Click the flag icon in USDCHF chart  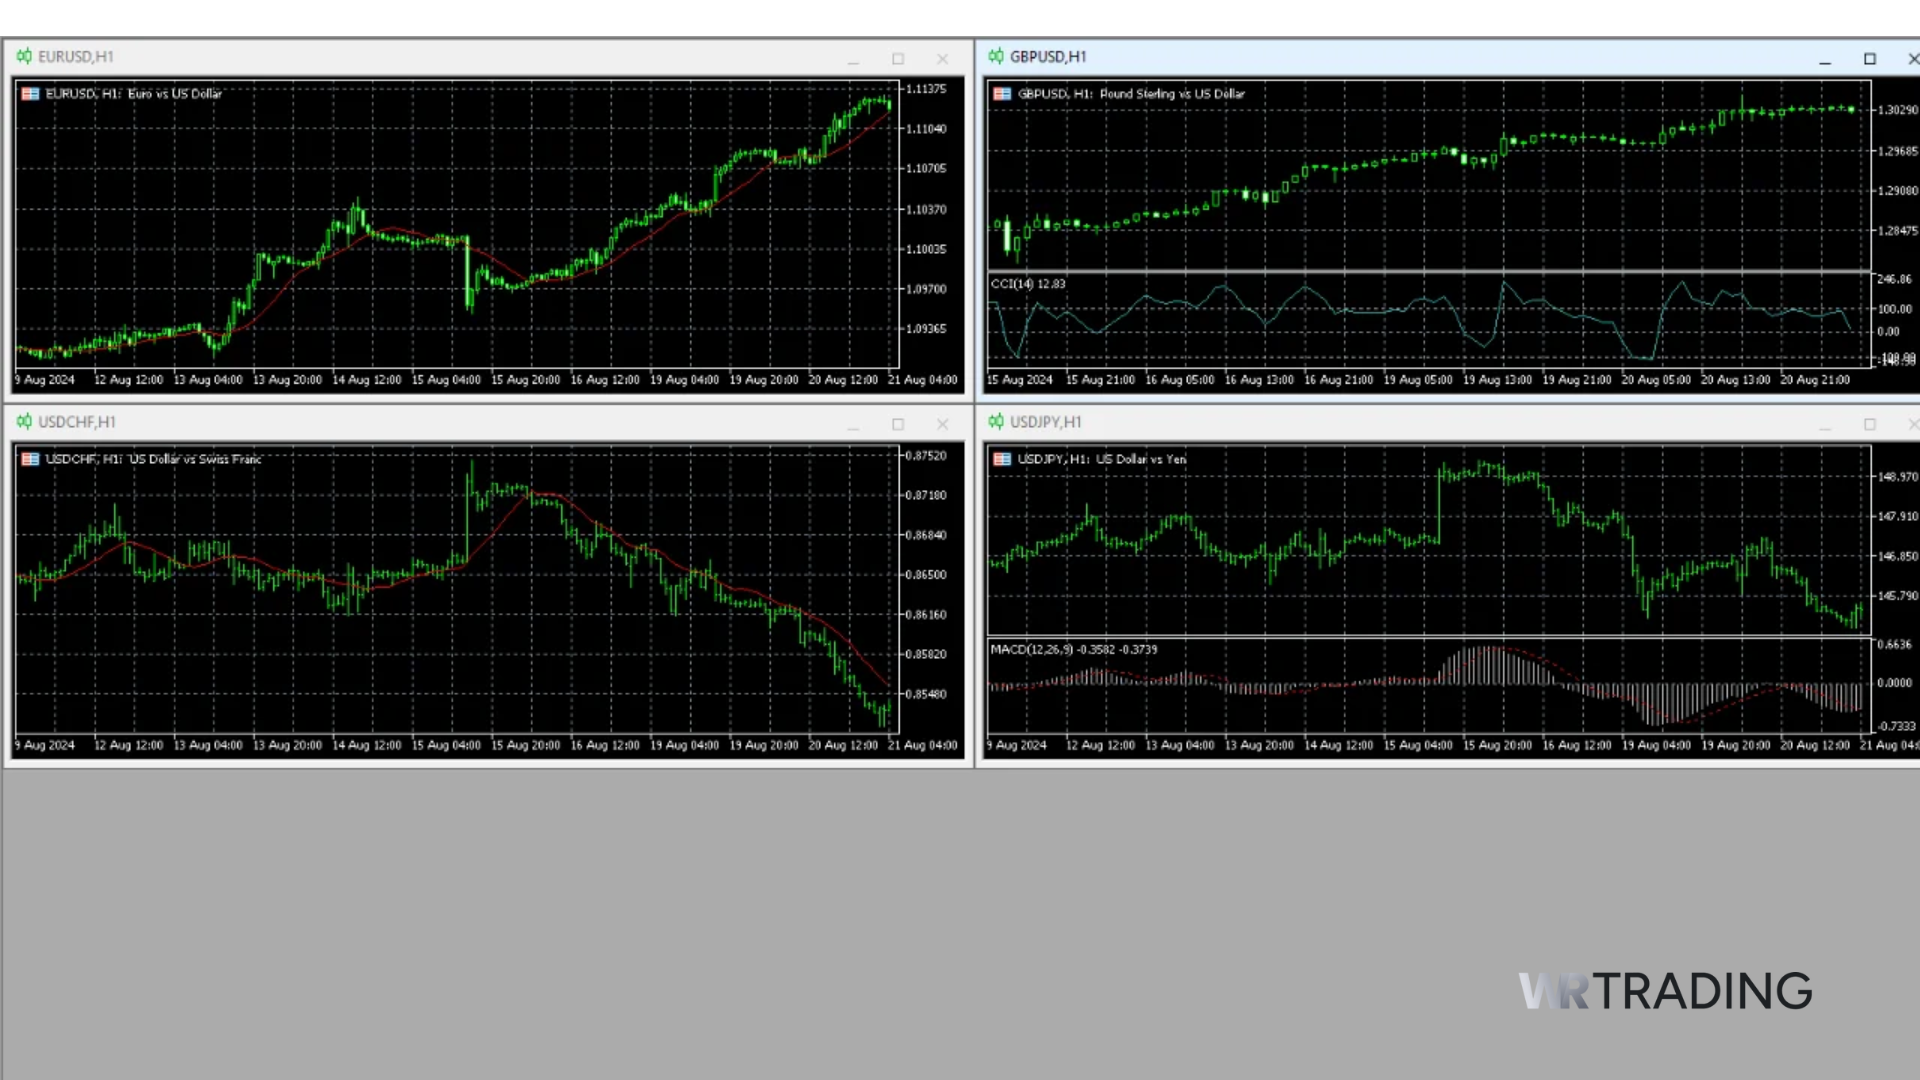30,459
